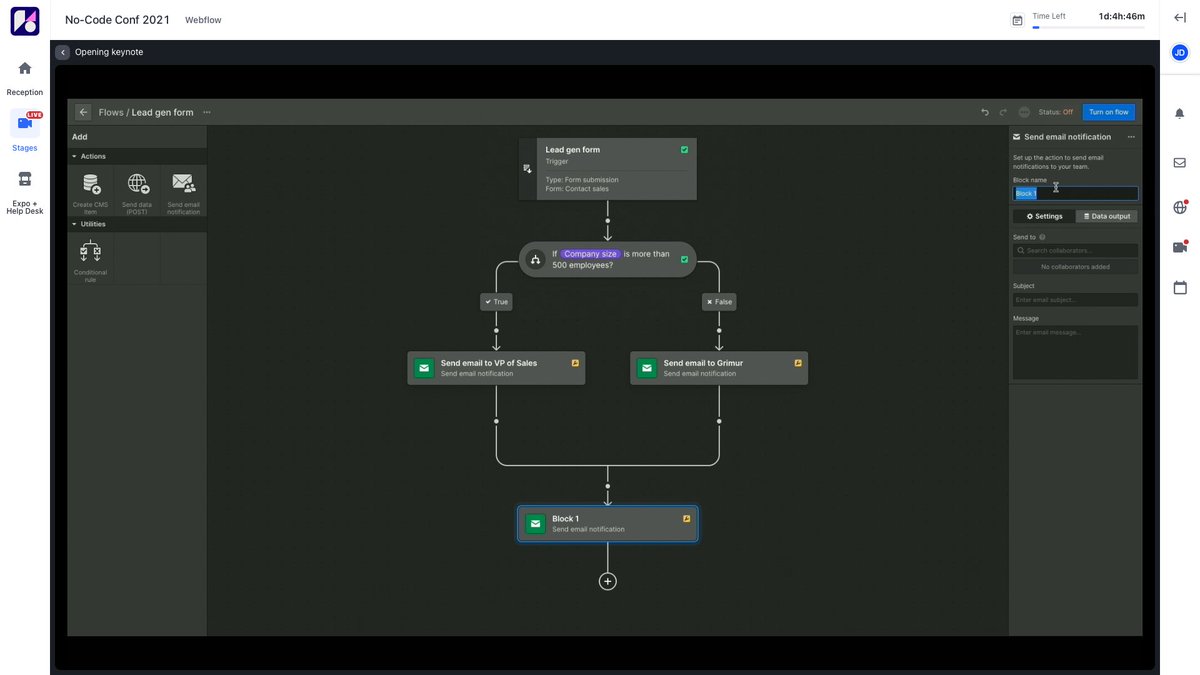Select the Send email to Grimur block
This screenshot has width=1200, height=675.
(x=719, y=368)
